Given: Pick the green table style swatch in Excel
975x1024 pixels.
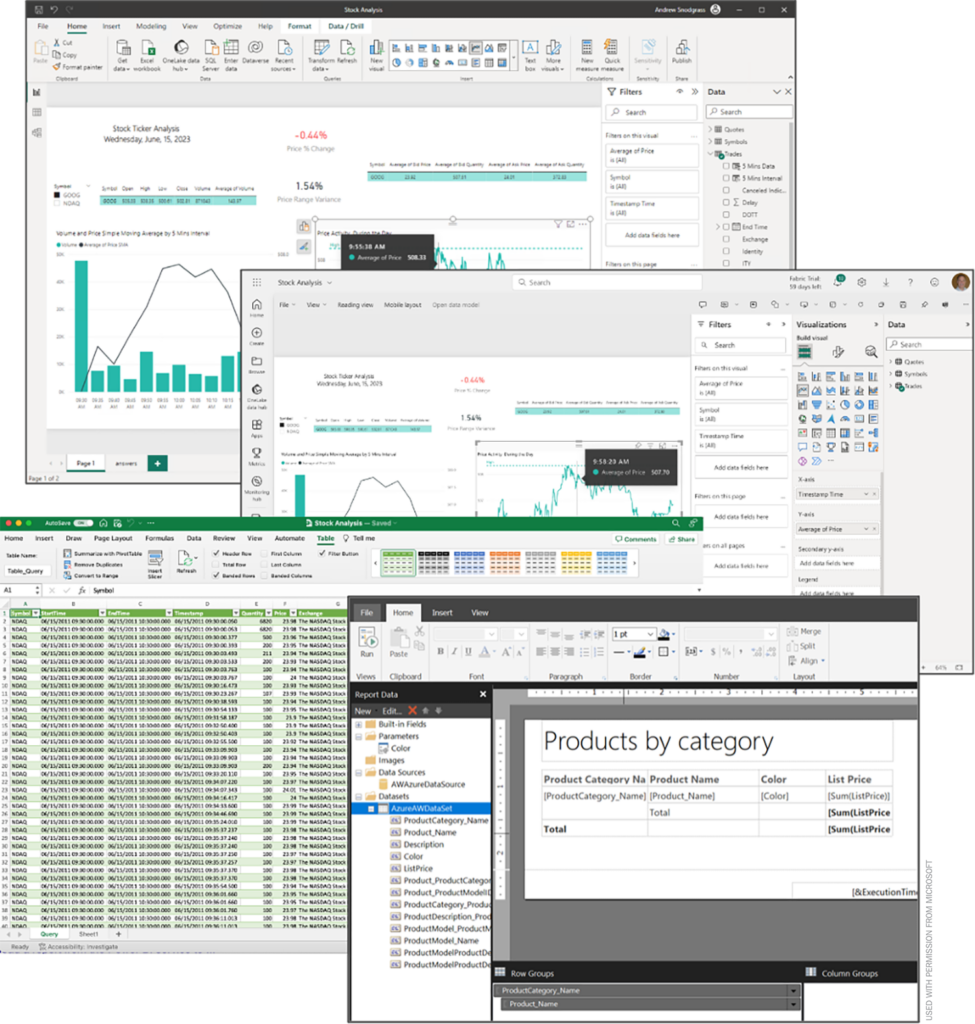Looking at the screenshot, I should tap(397, 562).
